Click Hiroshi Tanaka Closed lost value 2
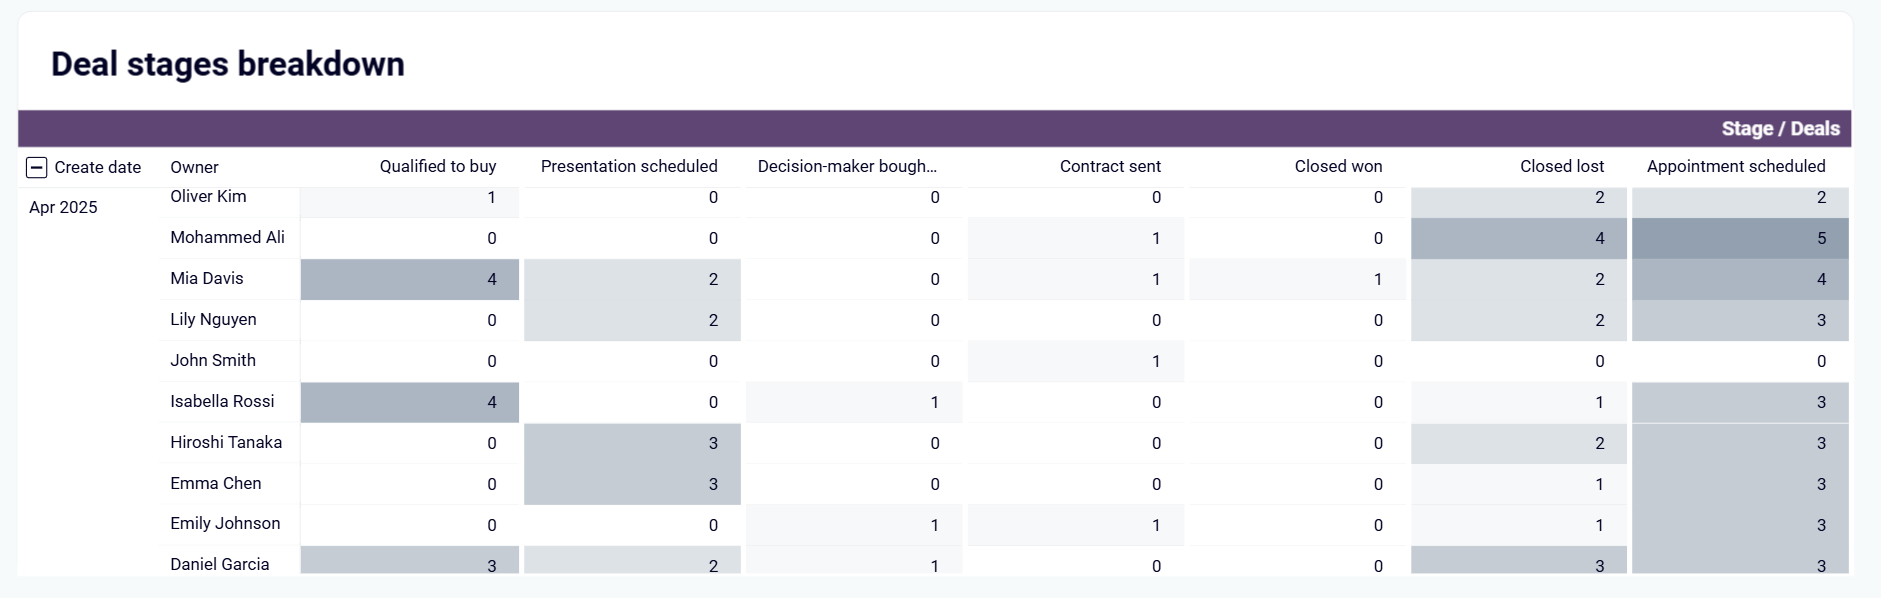 tap(1519, 443)
